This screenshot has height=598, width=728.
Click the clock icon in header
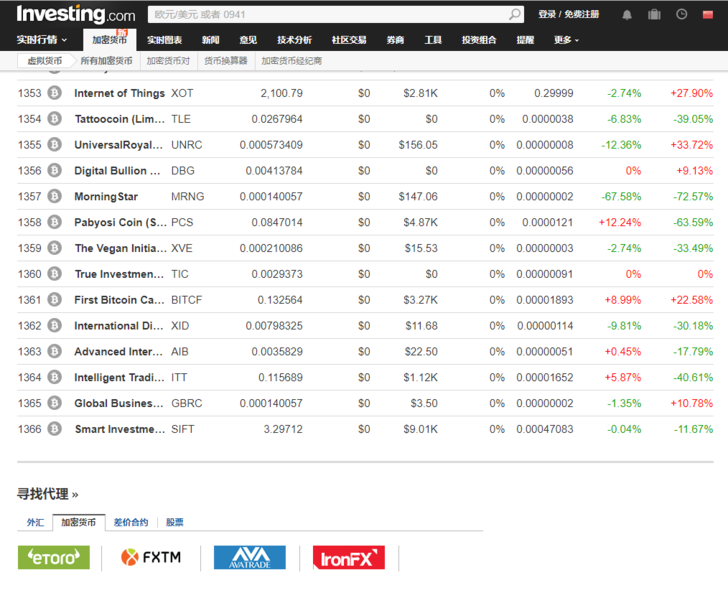pyautogui.click(x=682, y=15)
